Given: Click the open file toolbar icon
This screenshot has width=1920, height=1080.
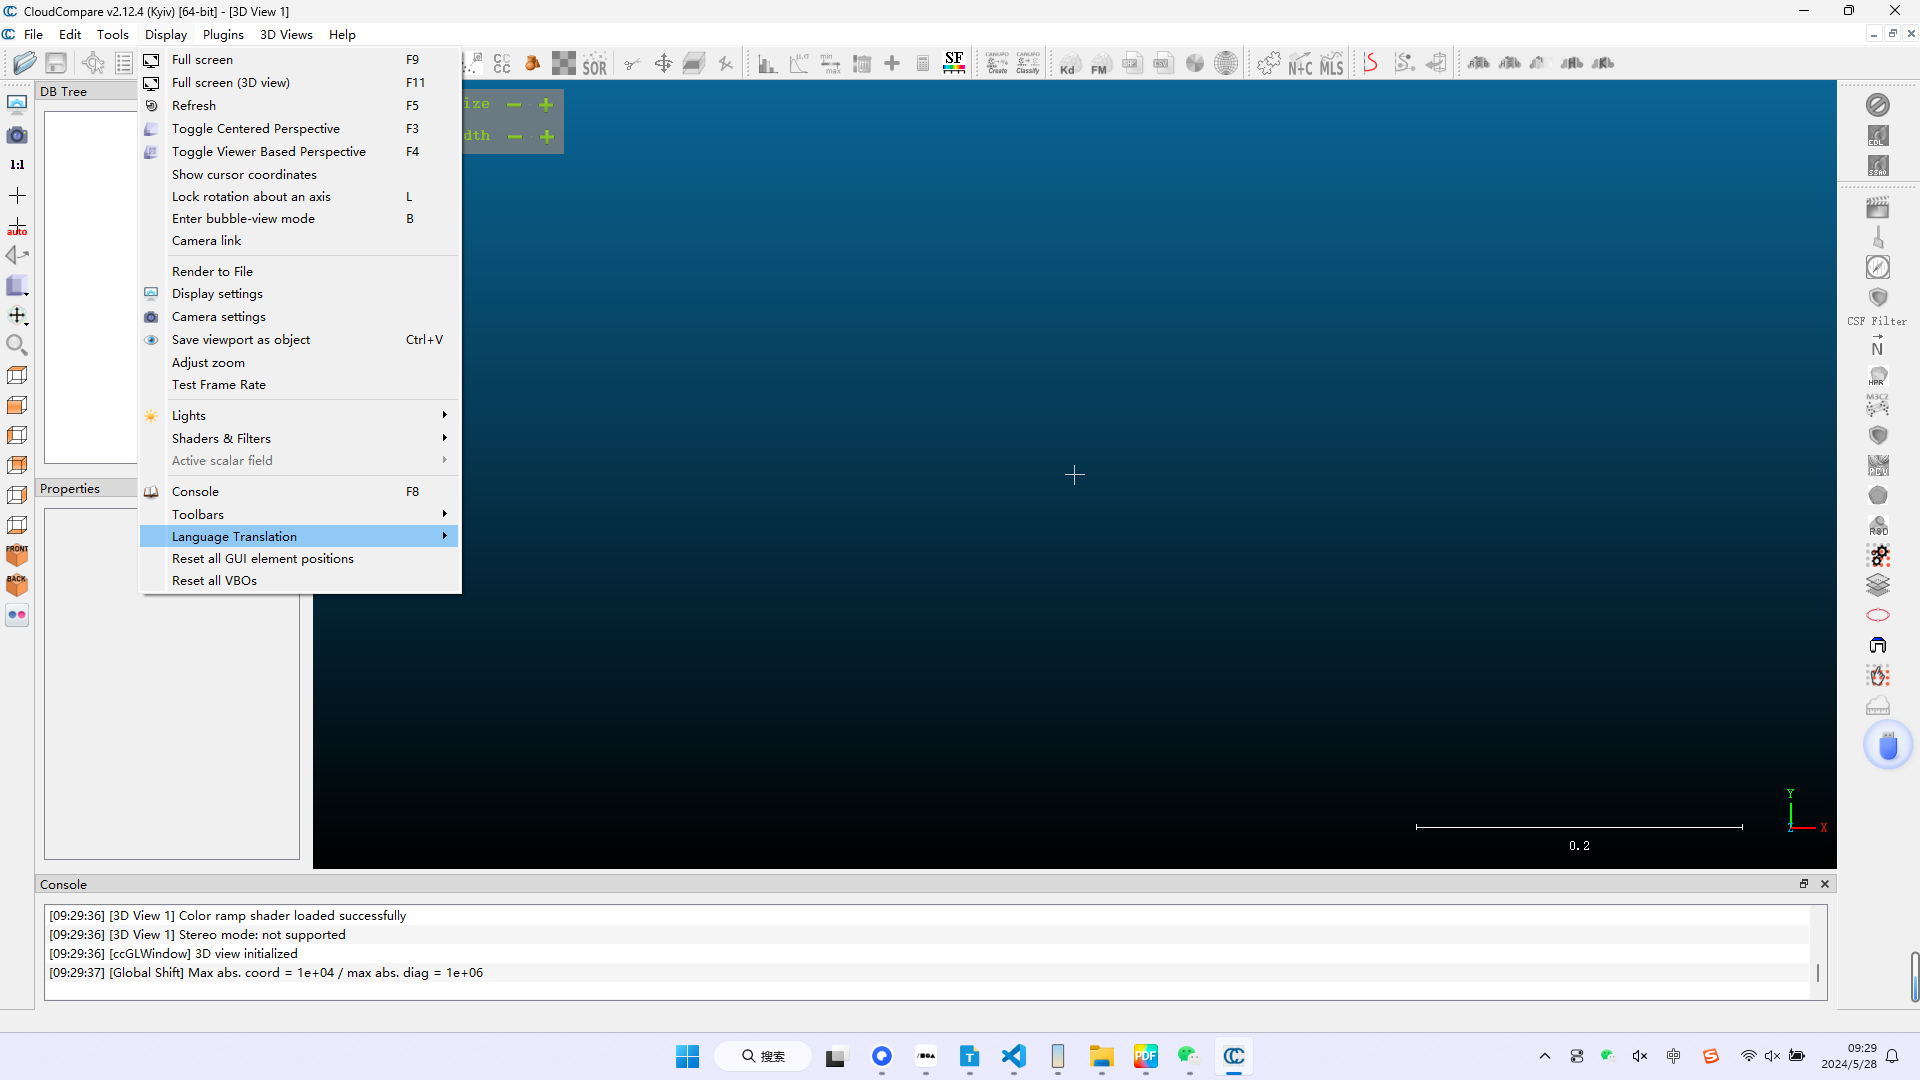Looking at the screenshot, I should click(x=24, y=63).
